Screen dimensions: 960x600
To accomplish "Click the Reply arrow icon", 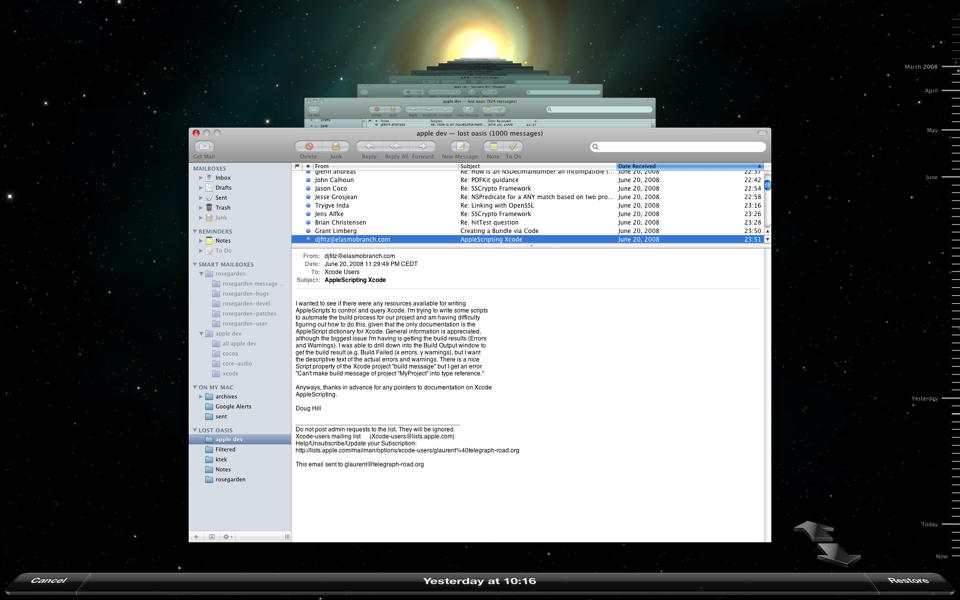I will (369, 146).
